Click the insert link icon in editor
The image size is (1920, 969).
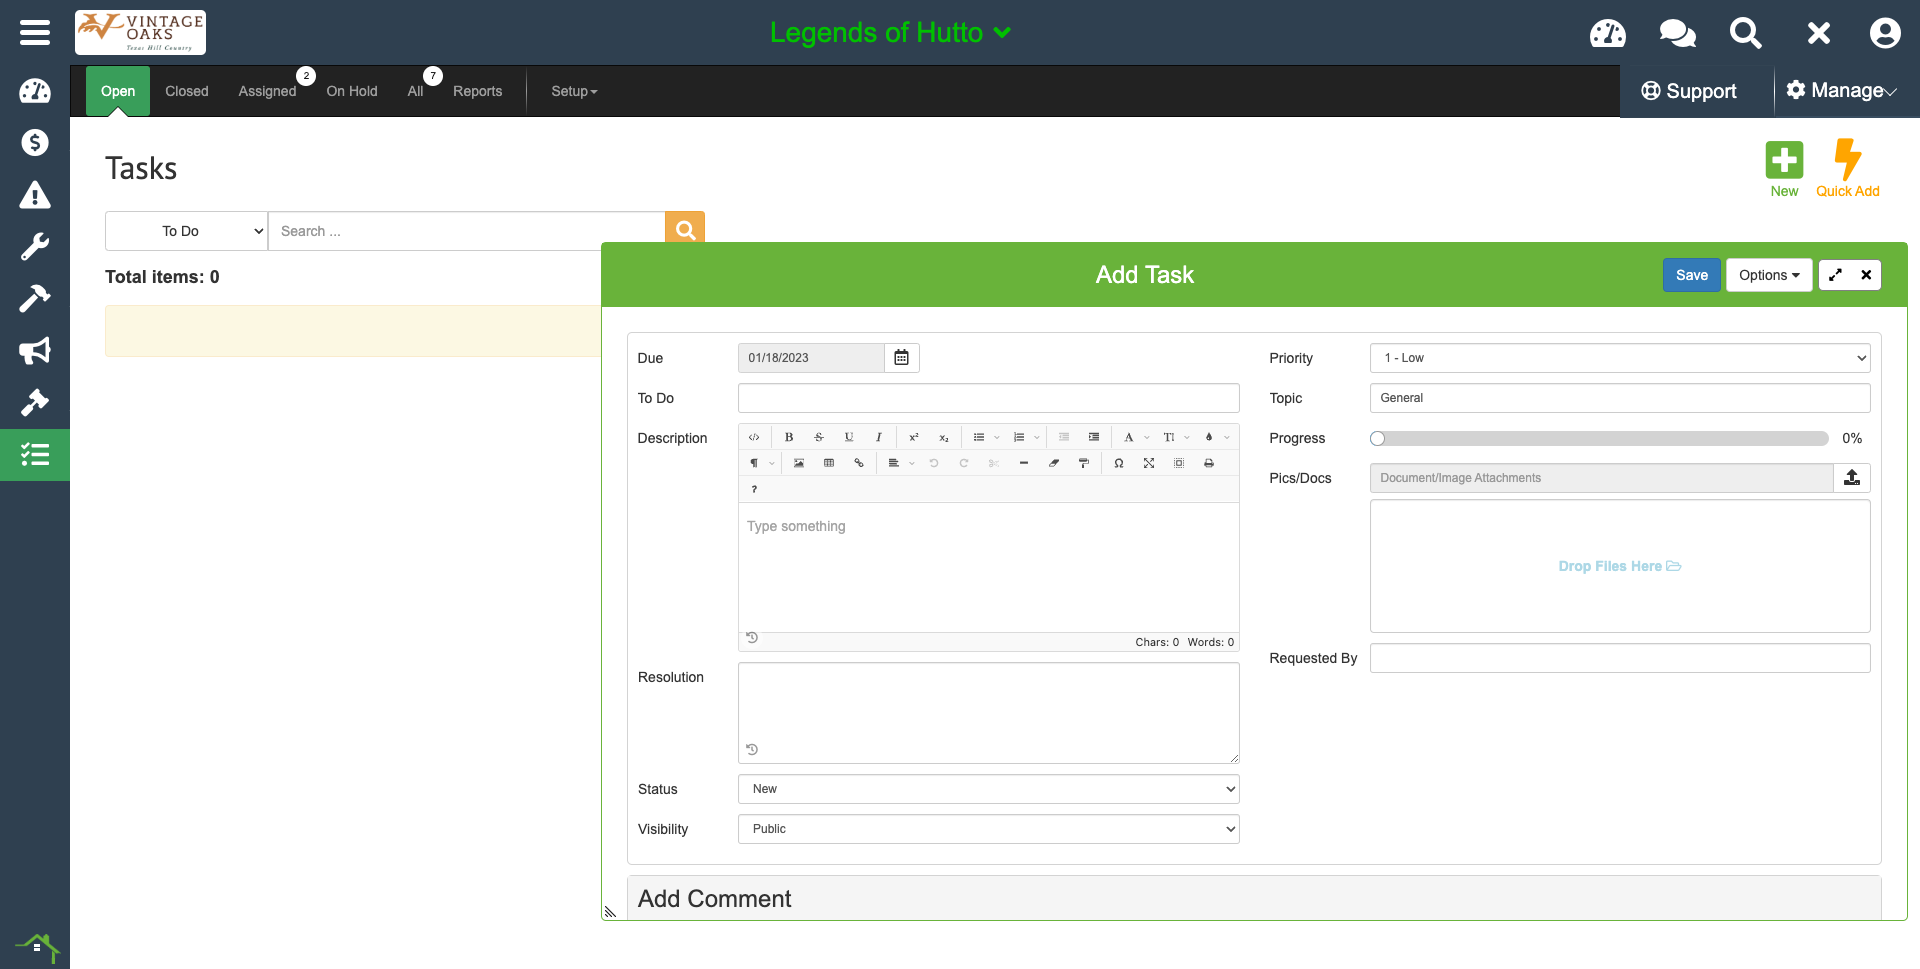click(859, 463)
